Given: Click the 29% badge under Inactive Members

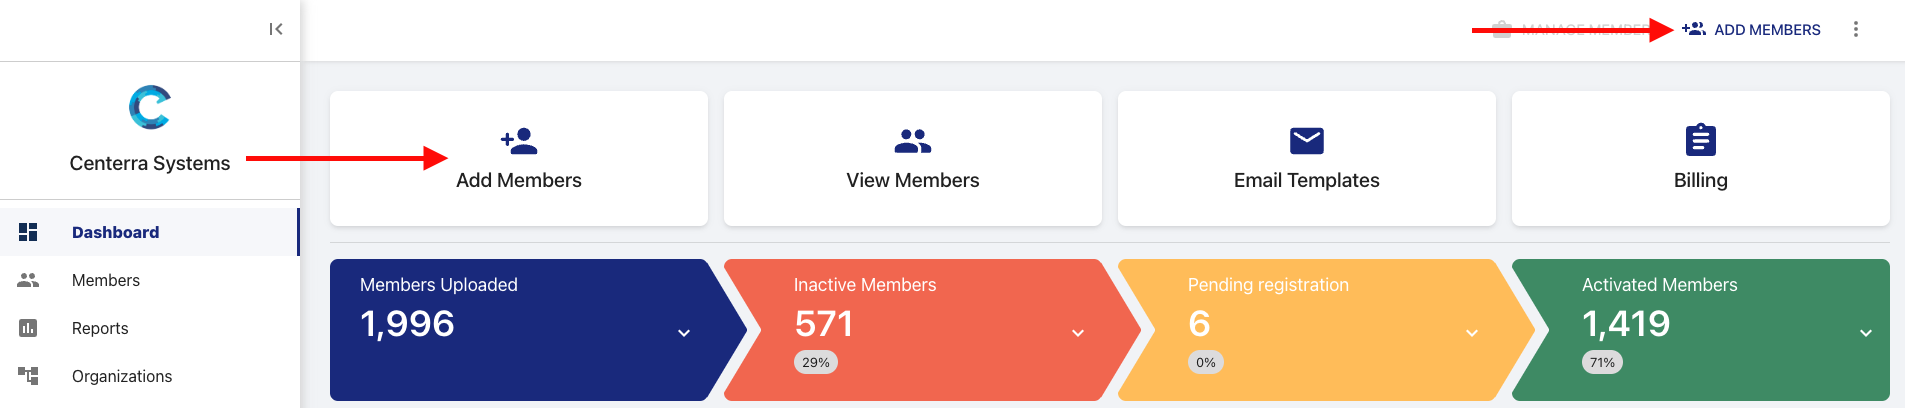Looking at the screenshot, I should (816, 362).
